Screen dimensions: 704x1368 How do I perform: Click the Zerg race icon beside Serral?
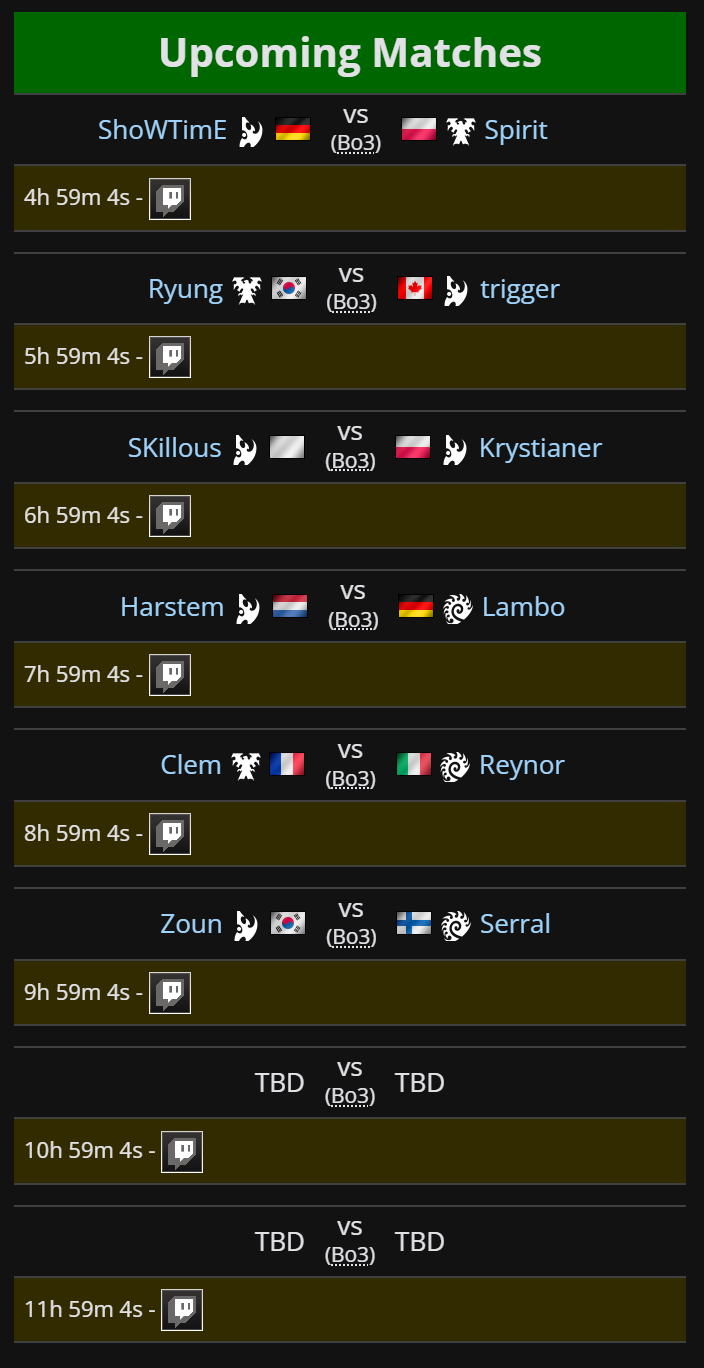[x=456, y=925]
